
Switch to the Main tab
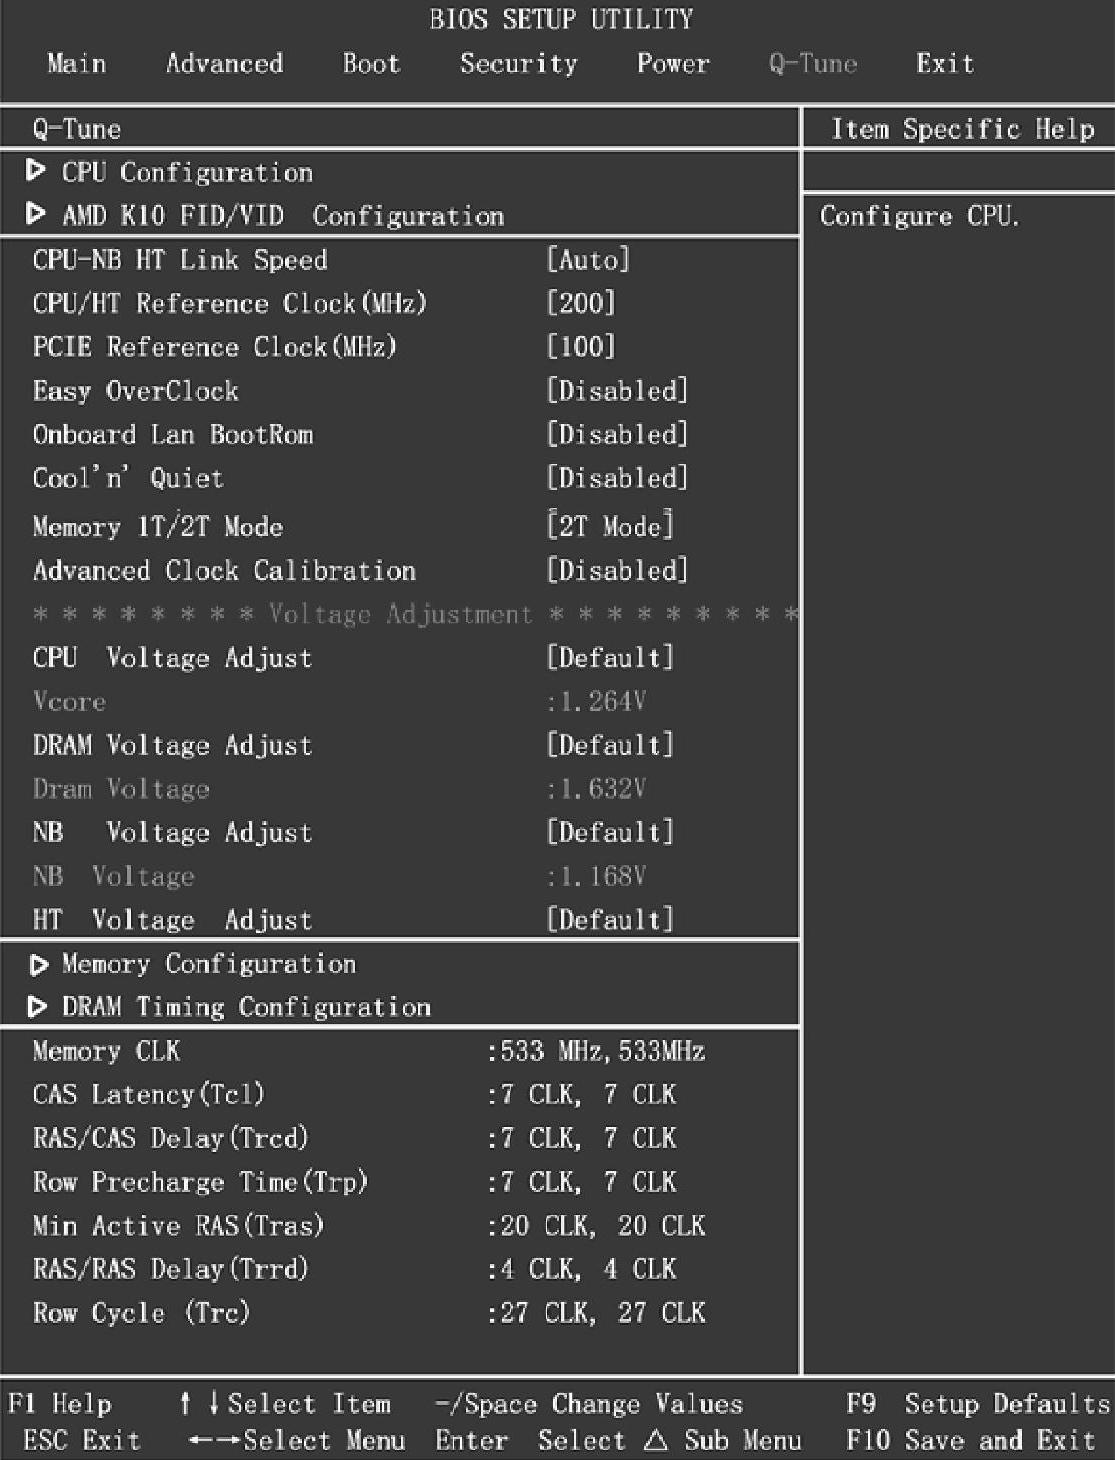tap(76, 64)
